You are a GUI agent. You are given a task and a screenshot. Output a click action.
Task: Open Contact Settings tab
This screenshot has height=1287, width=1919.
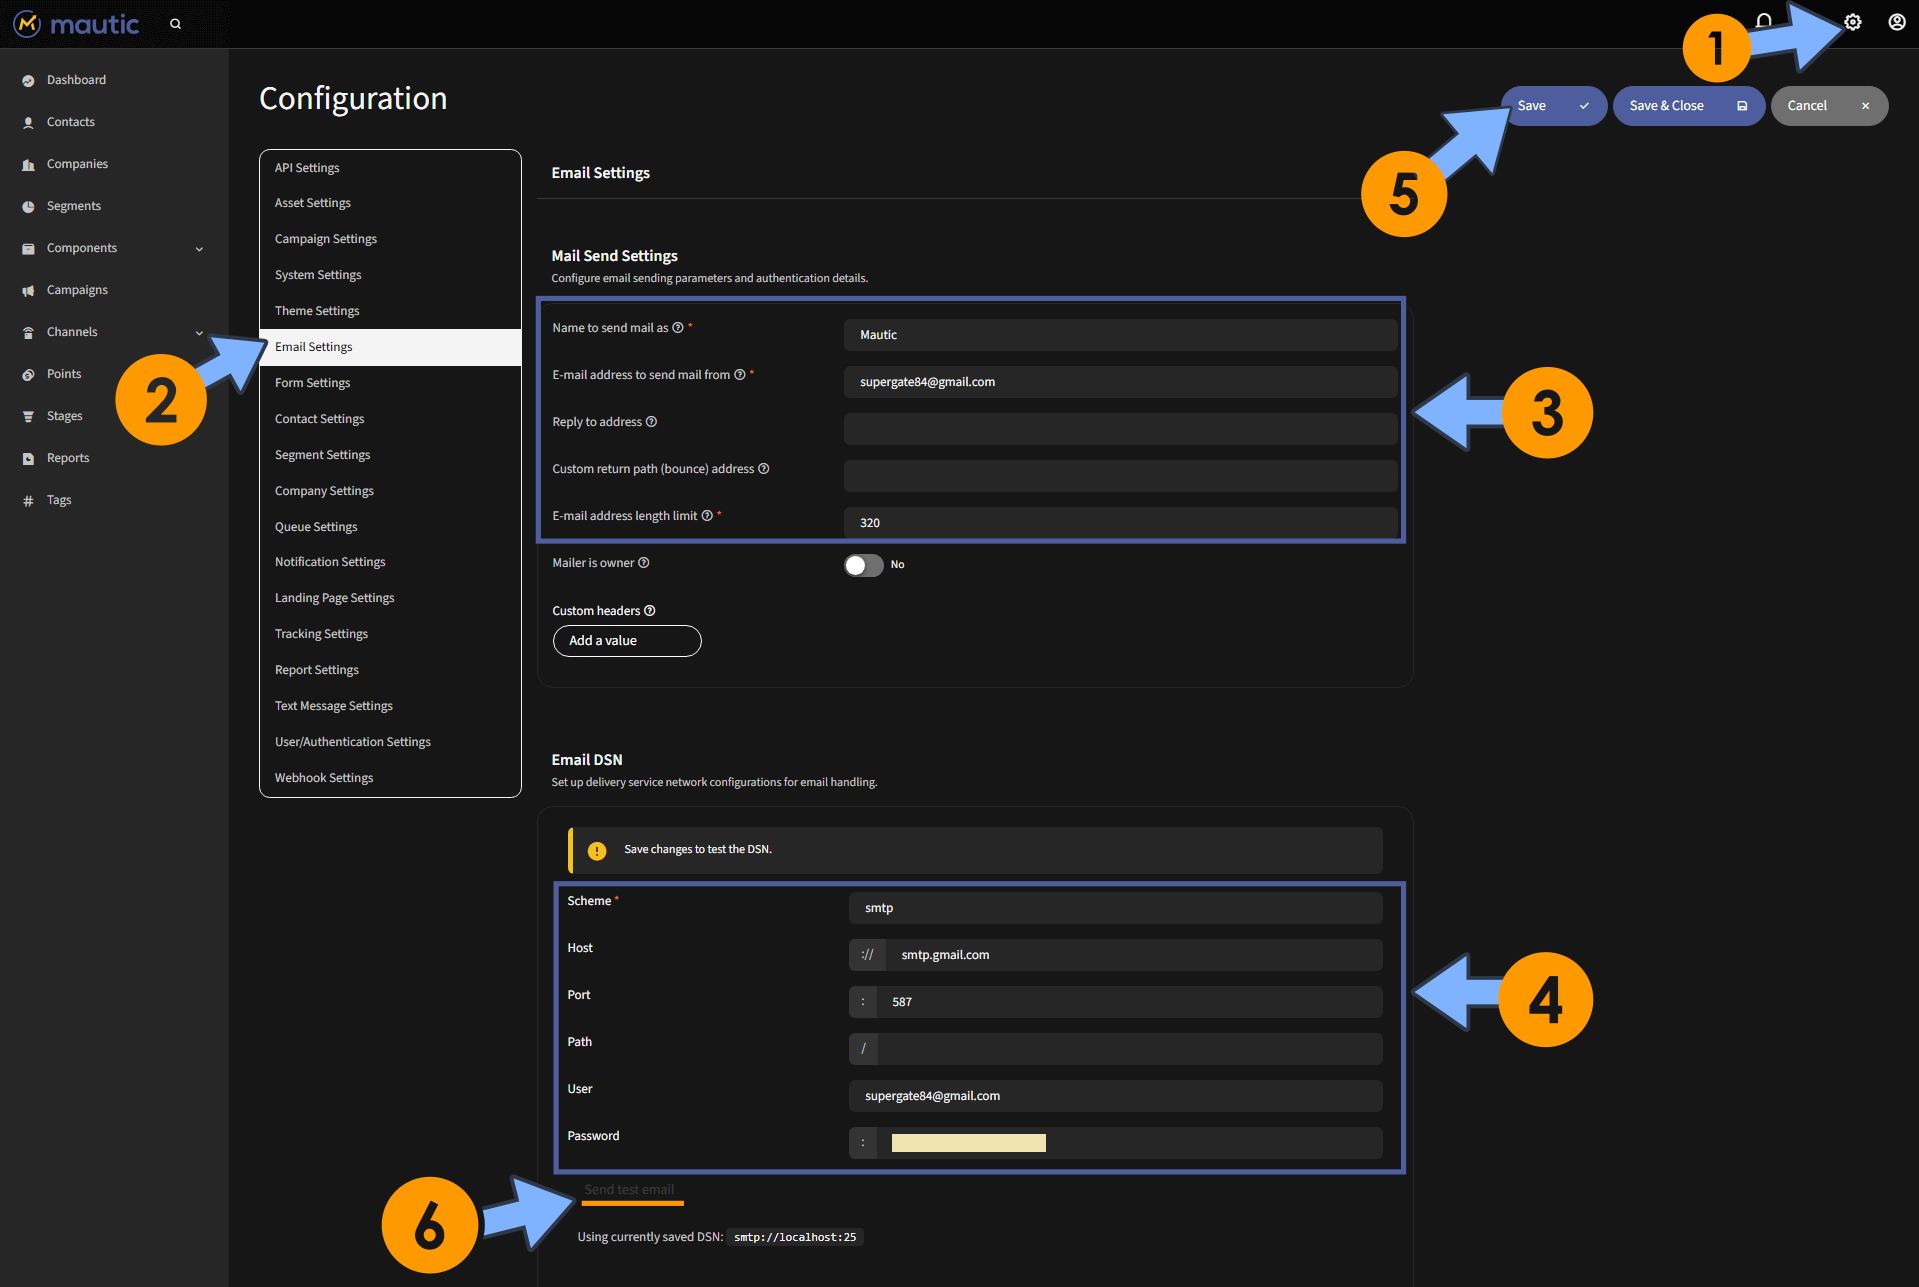390,419
